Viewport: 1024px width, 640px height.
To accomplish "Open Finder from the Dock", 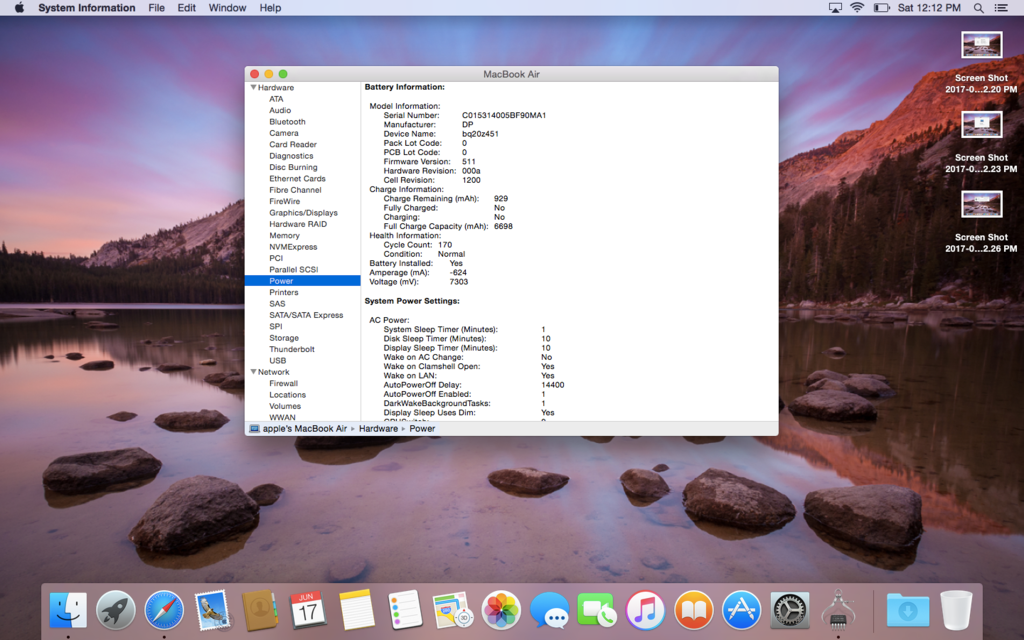I will tap(68, 610).
